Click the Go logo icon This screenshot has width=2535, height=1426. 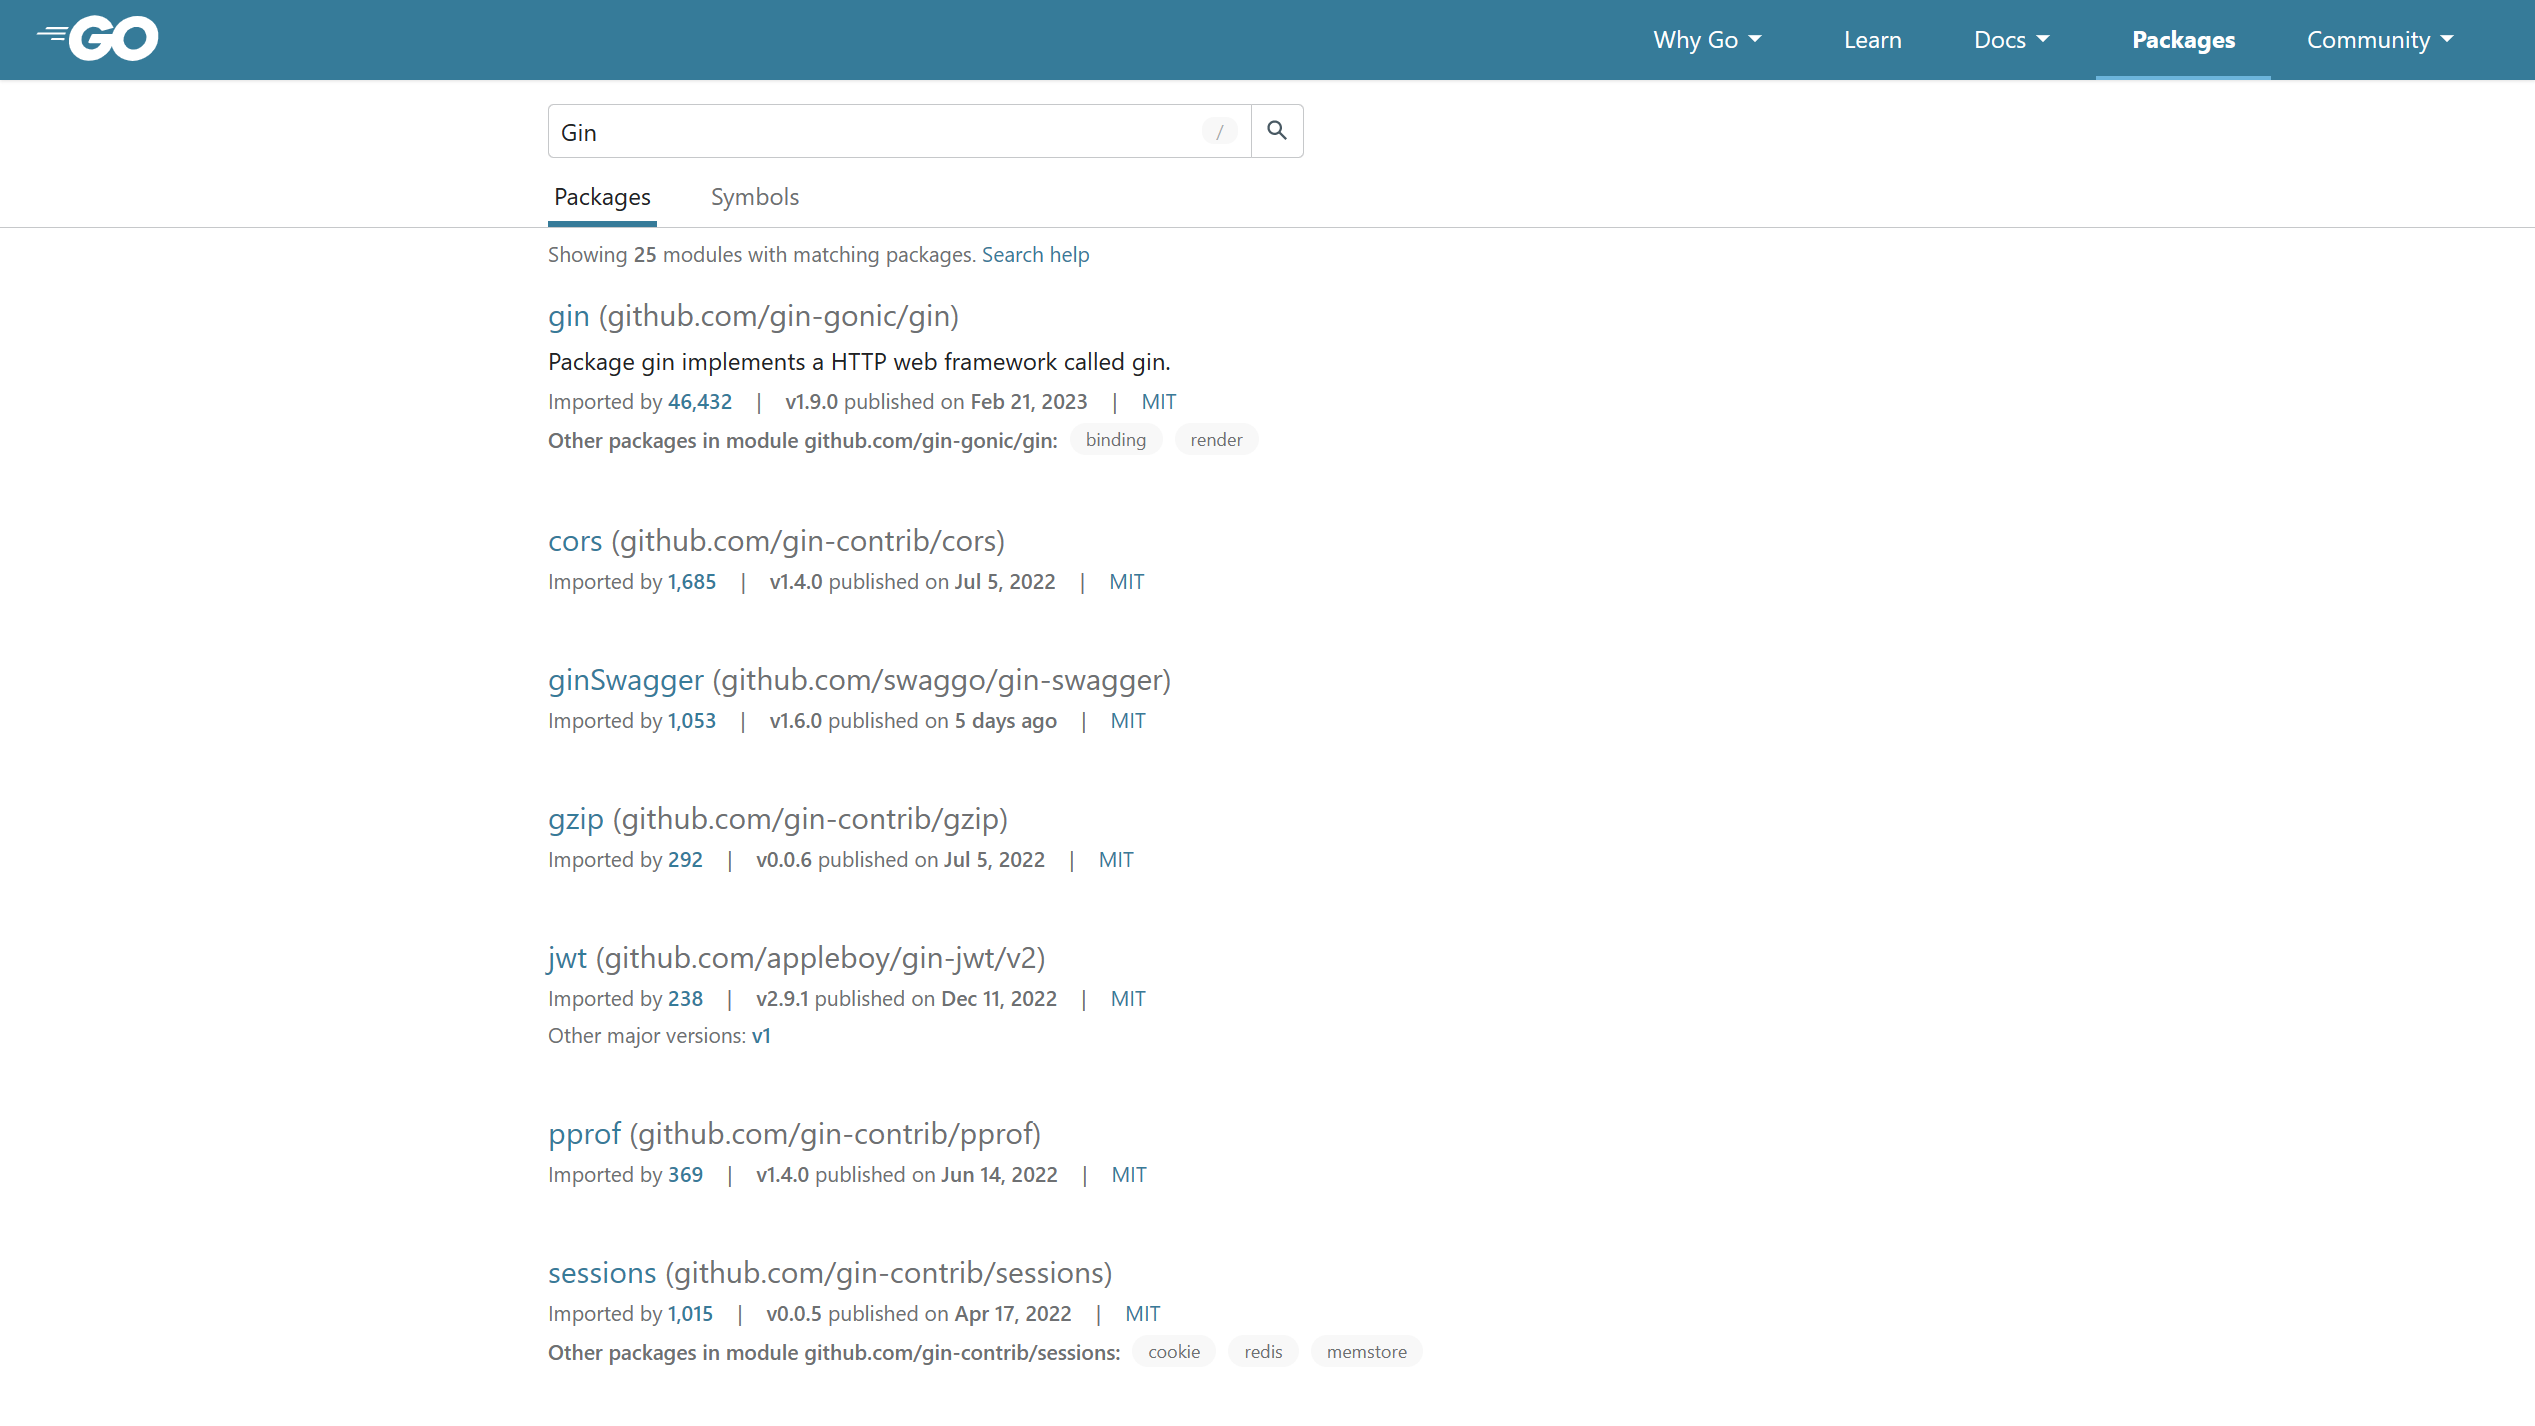(x=98, y=39)
